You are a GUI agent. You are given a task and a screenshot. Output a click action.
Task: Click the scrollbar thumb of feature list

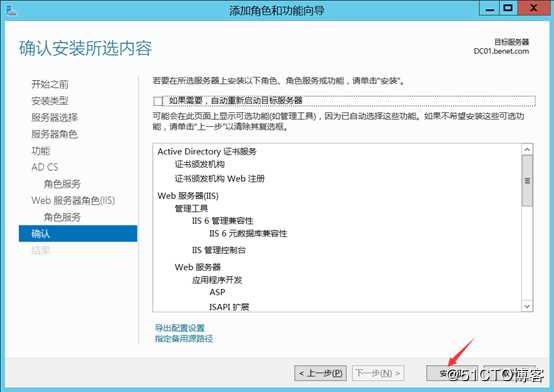point(527,181)
